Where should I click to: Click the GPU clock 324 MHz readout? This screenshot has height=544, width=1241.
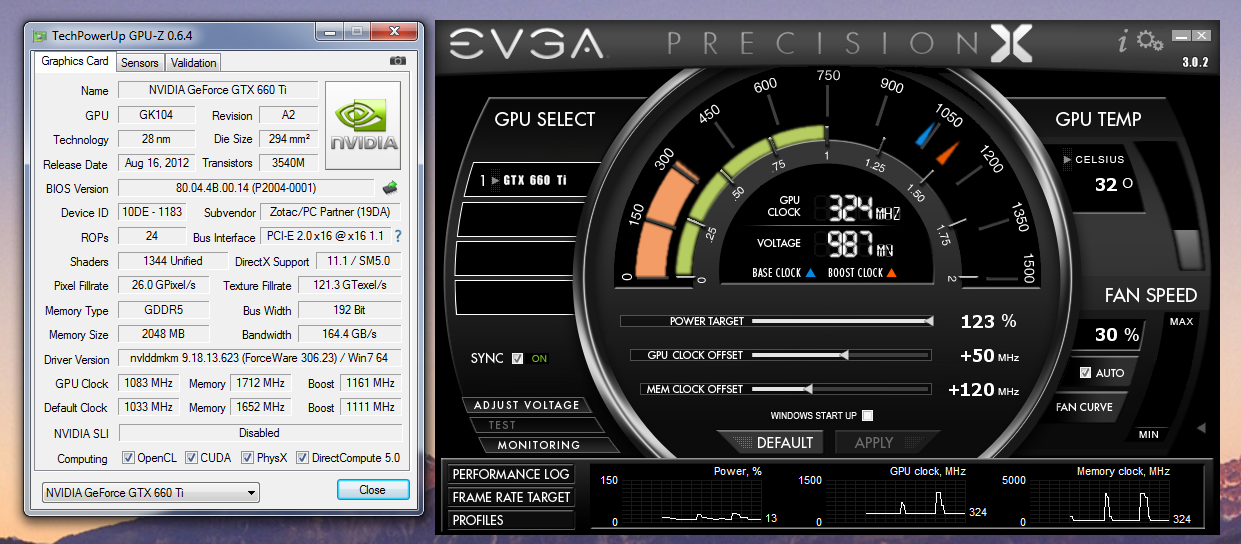point(859,208)
